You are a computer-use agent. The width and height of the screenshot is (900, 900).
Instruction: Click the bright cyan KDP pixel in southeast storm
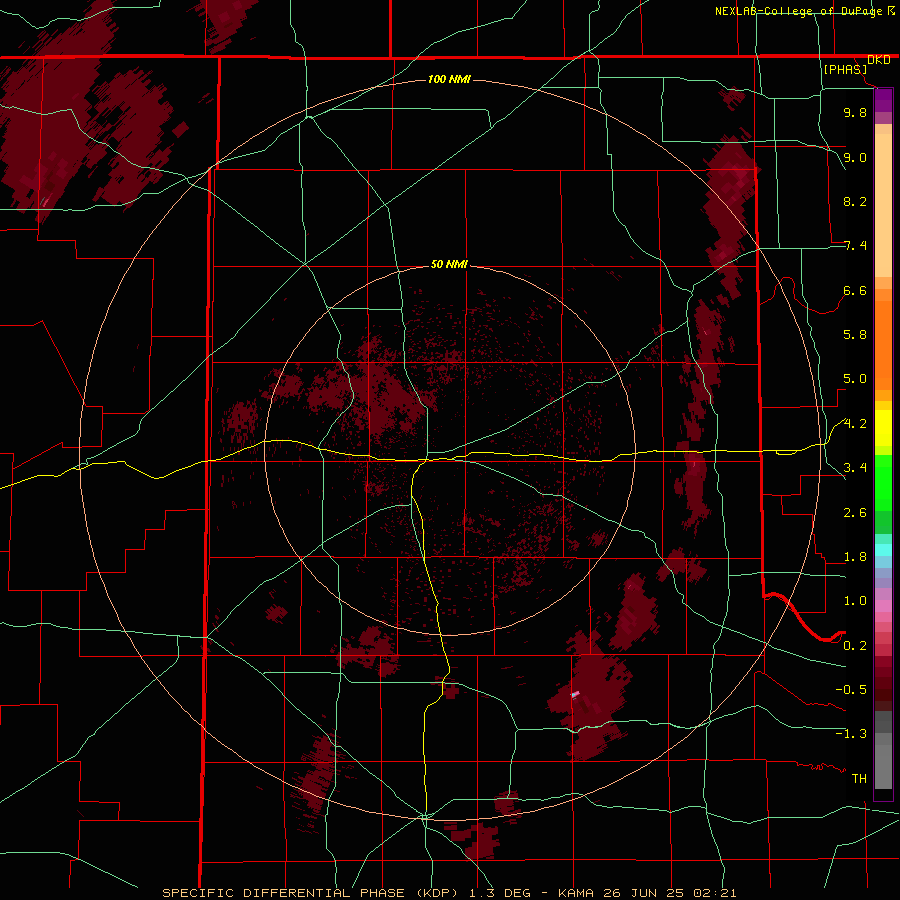click(575, 694)
